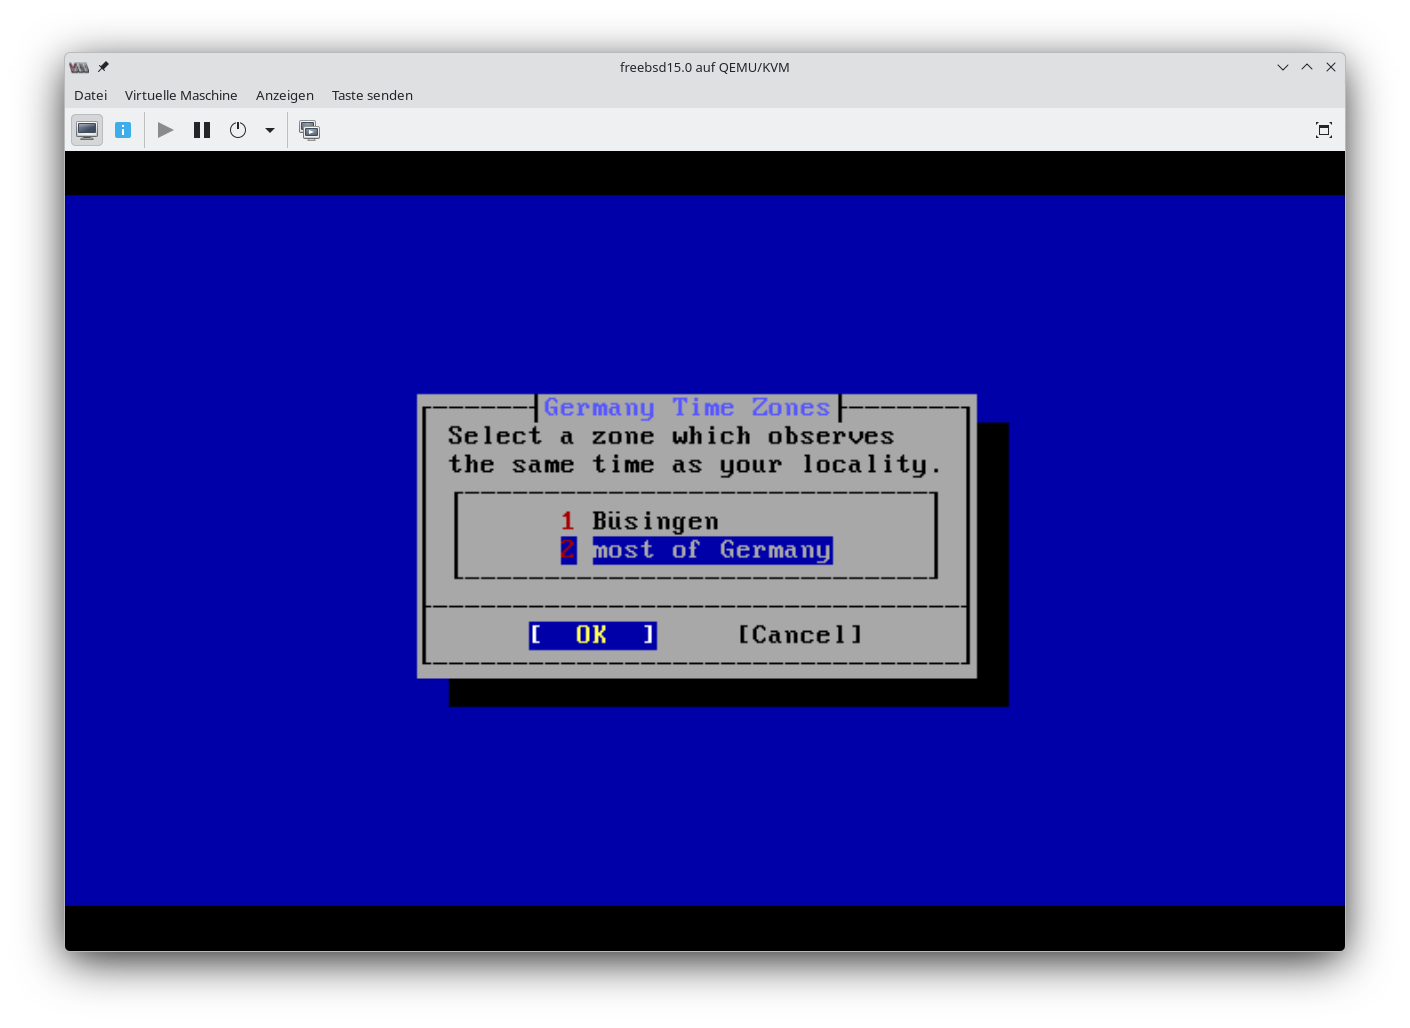Confirm with the OK button
This screenshot has width=1410, height=1028.
pyautogui.click(x=592, y=635)
